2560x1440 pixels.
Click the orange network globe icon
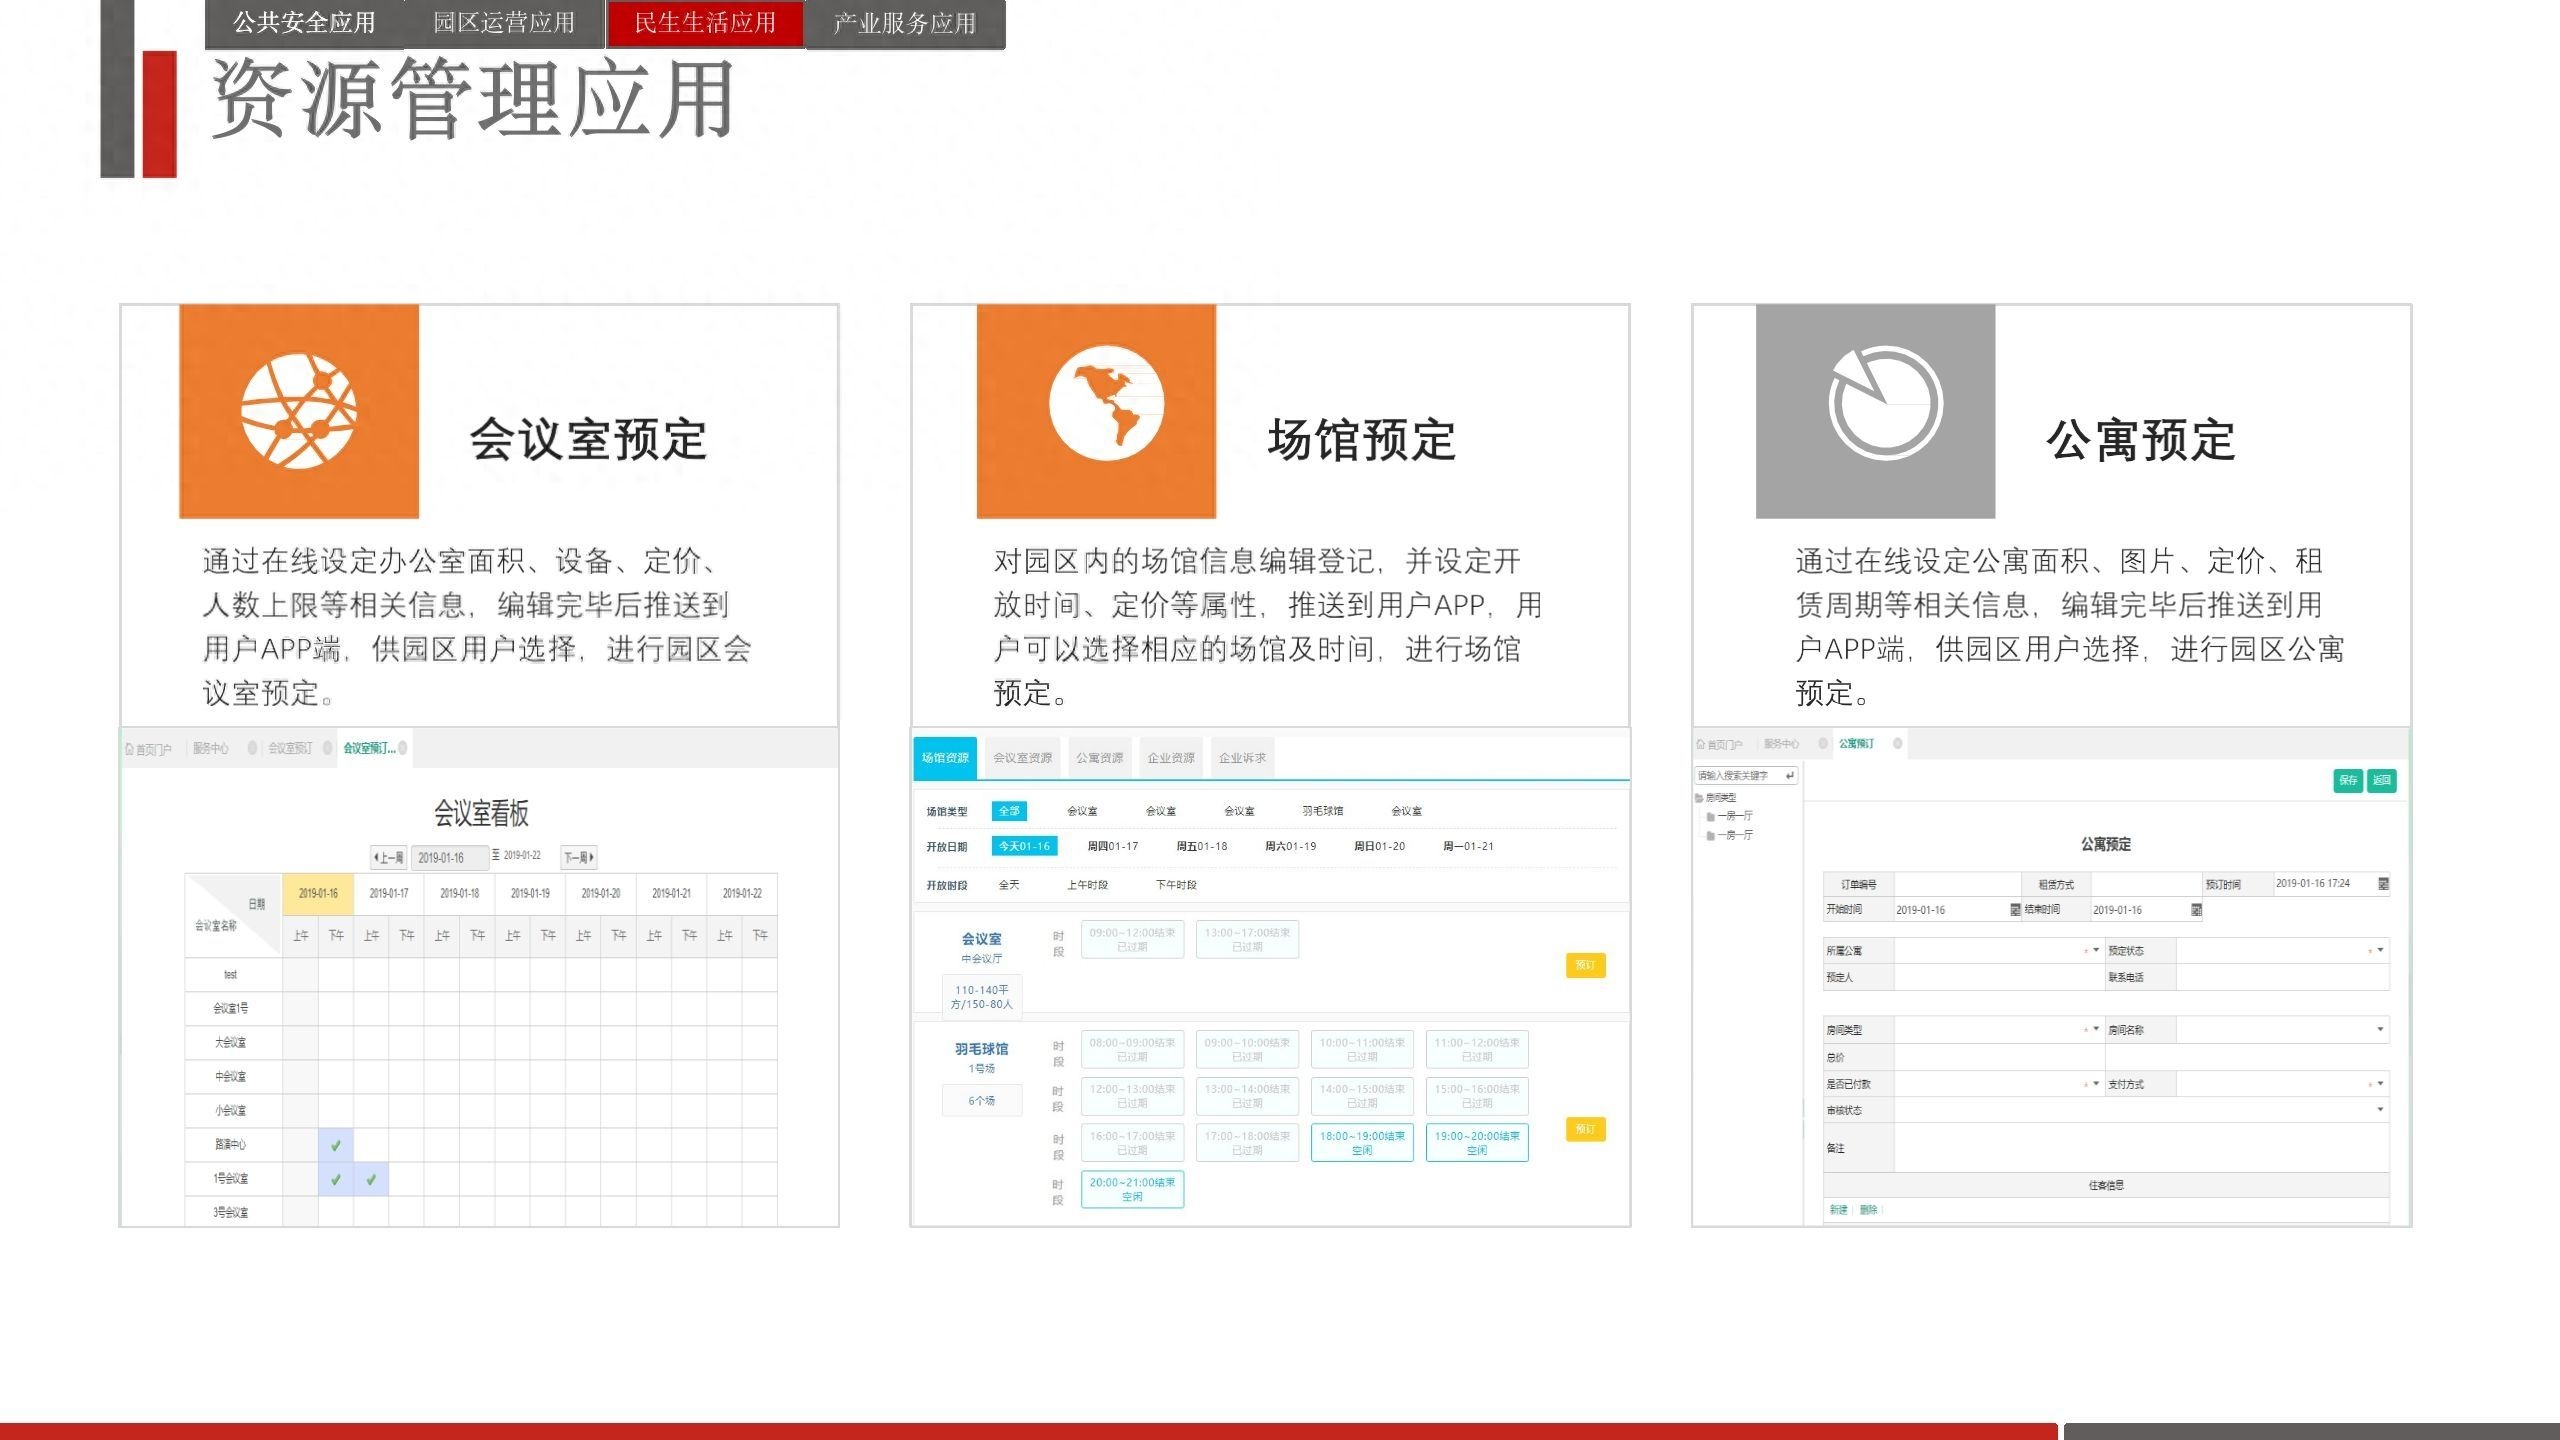coord(299,411)
